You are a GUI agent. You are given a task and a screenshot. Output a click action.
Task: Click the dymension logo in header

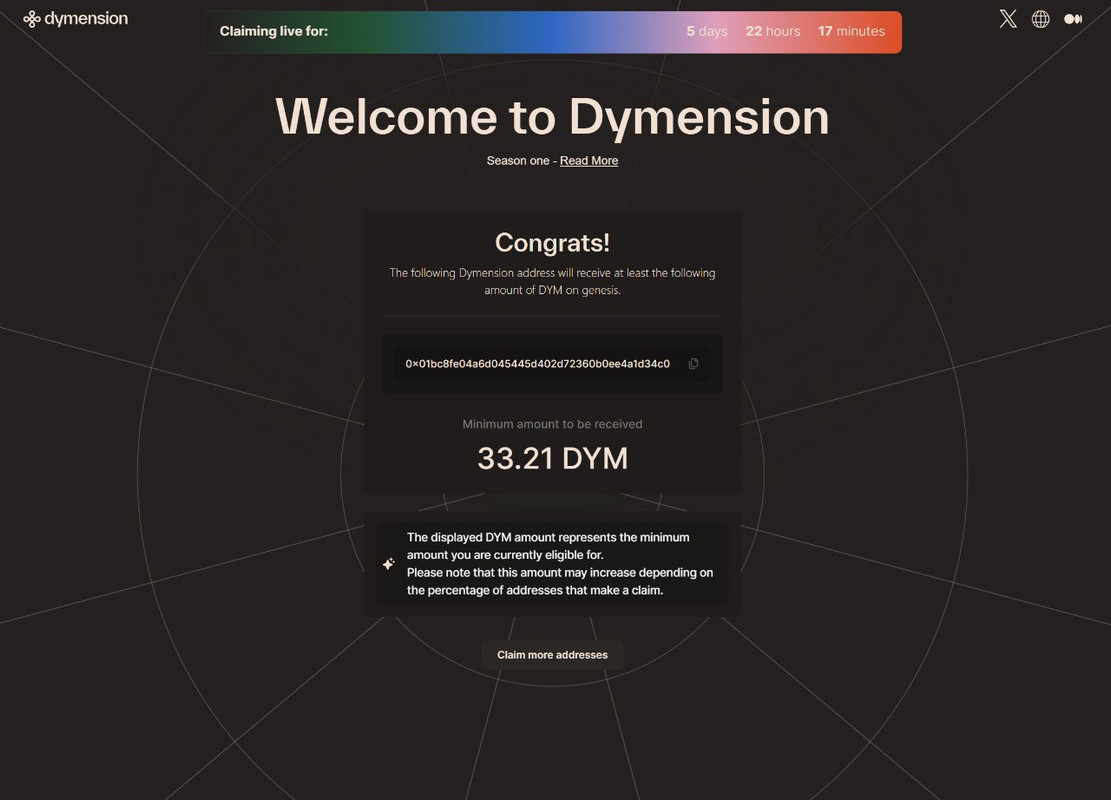pyautogui.click(x=75, y=19)
